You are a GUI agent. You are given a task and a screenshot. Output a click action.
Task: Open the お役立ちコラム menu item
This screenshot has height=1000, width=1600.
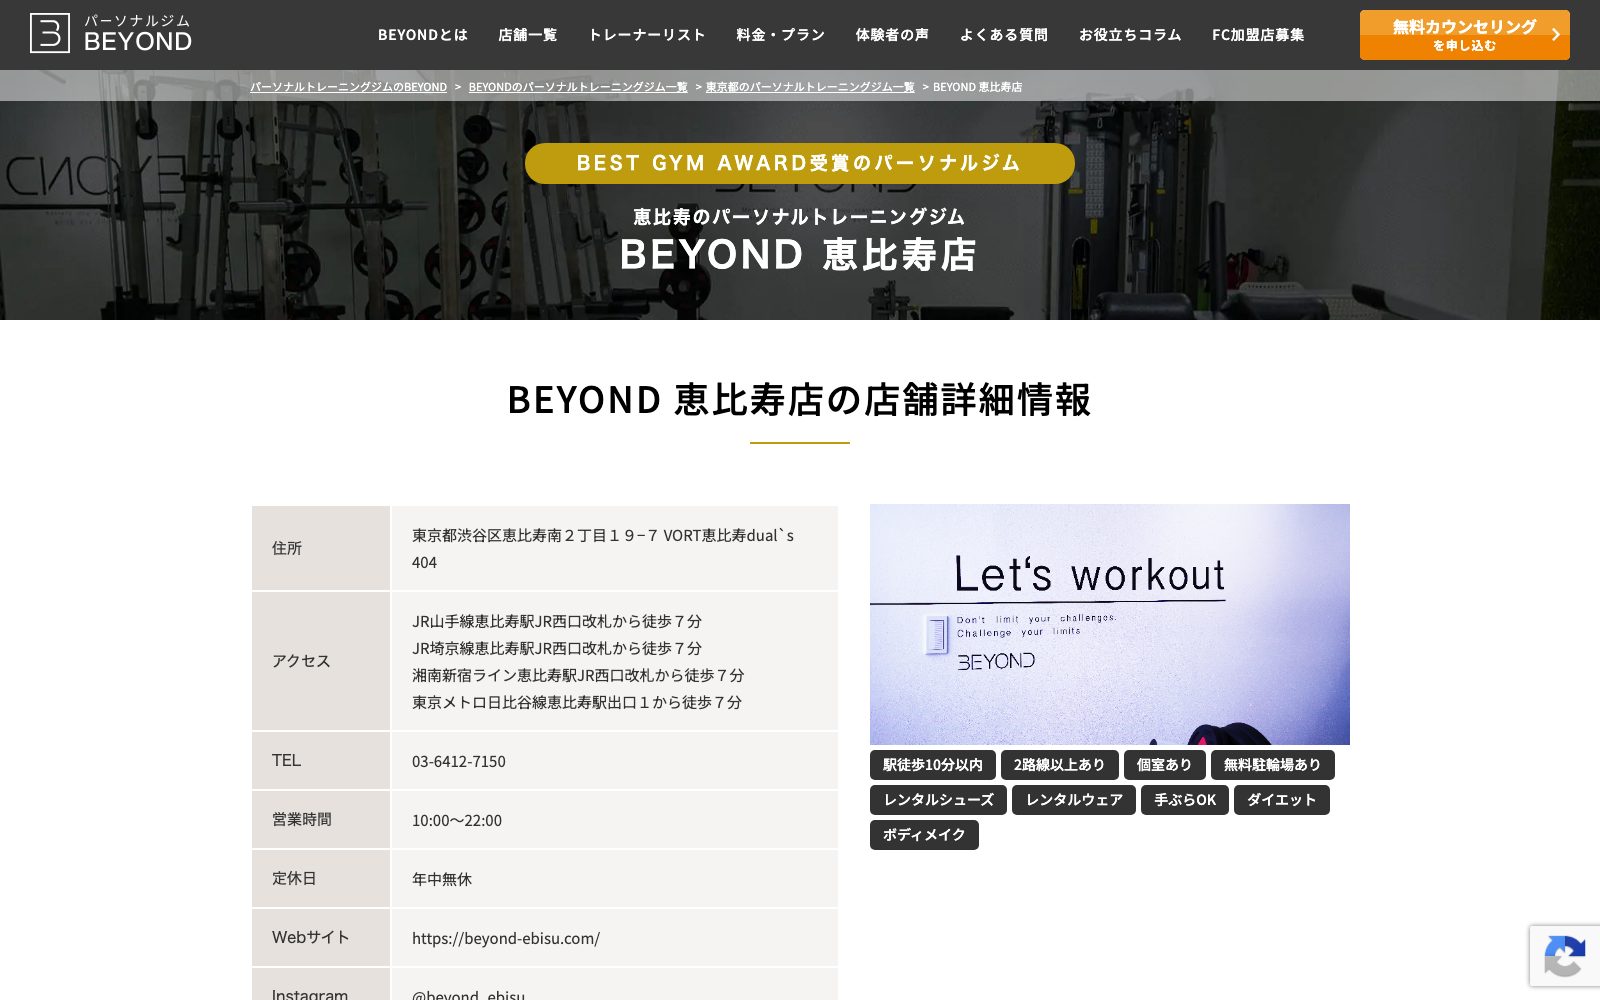(1130, 35)
